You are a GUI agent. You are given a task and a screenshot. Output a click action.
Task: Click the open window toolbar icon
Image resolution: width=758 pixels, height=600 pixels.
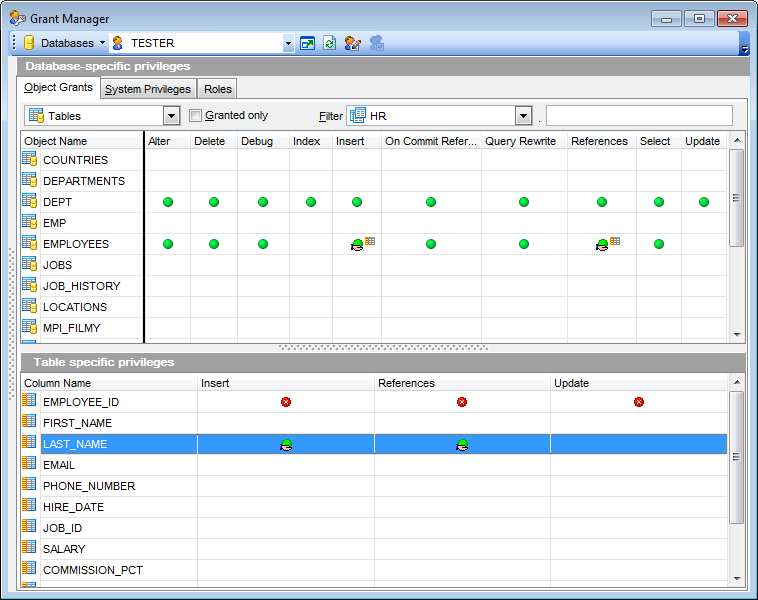(x=307, y=43)
